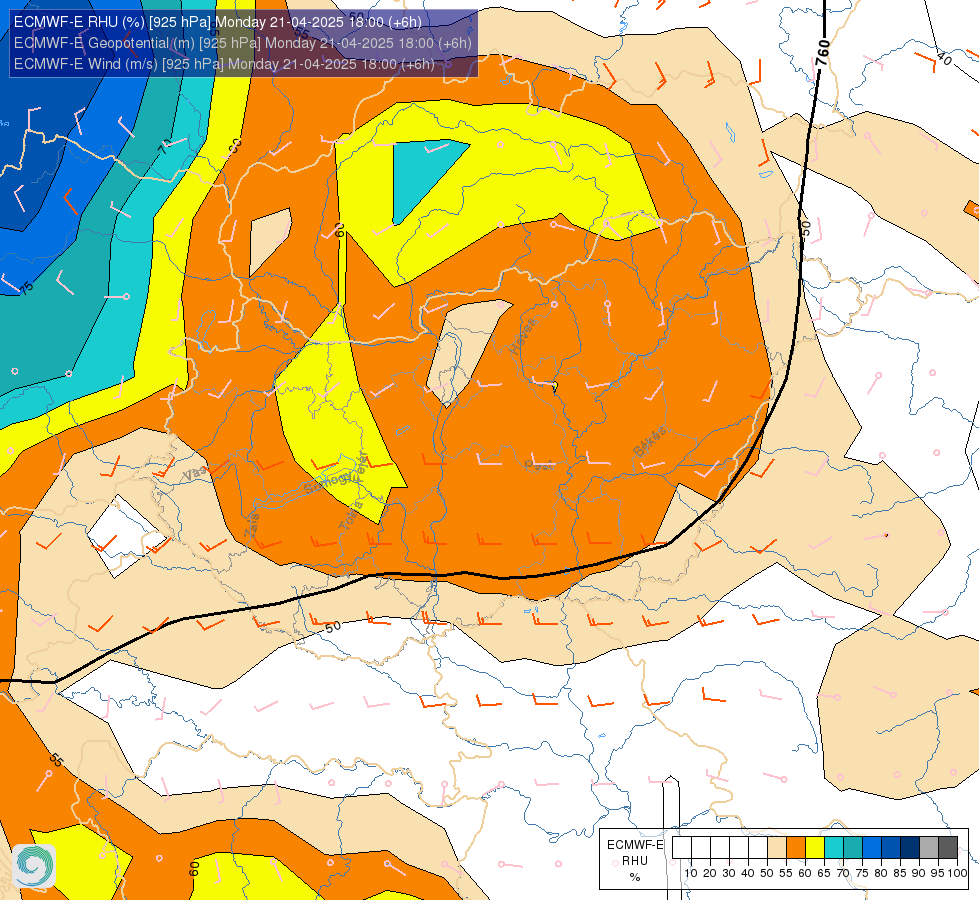This screenshot has height=900, width=979.
Task: Click the Zala county label
Action: point(252,525)
